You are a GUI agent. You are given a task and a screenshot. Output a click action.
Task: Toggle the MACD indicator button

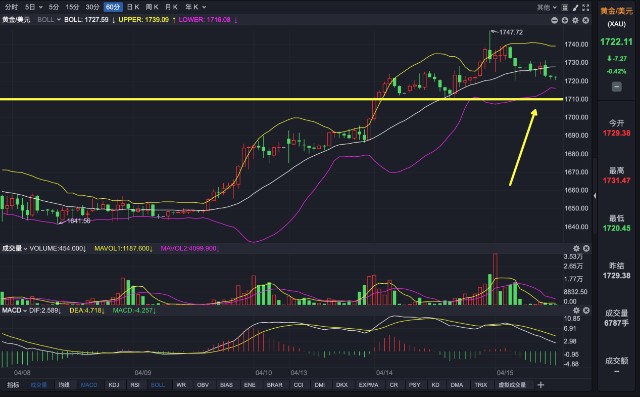click(89, 385)
